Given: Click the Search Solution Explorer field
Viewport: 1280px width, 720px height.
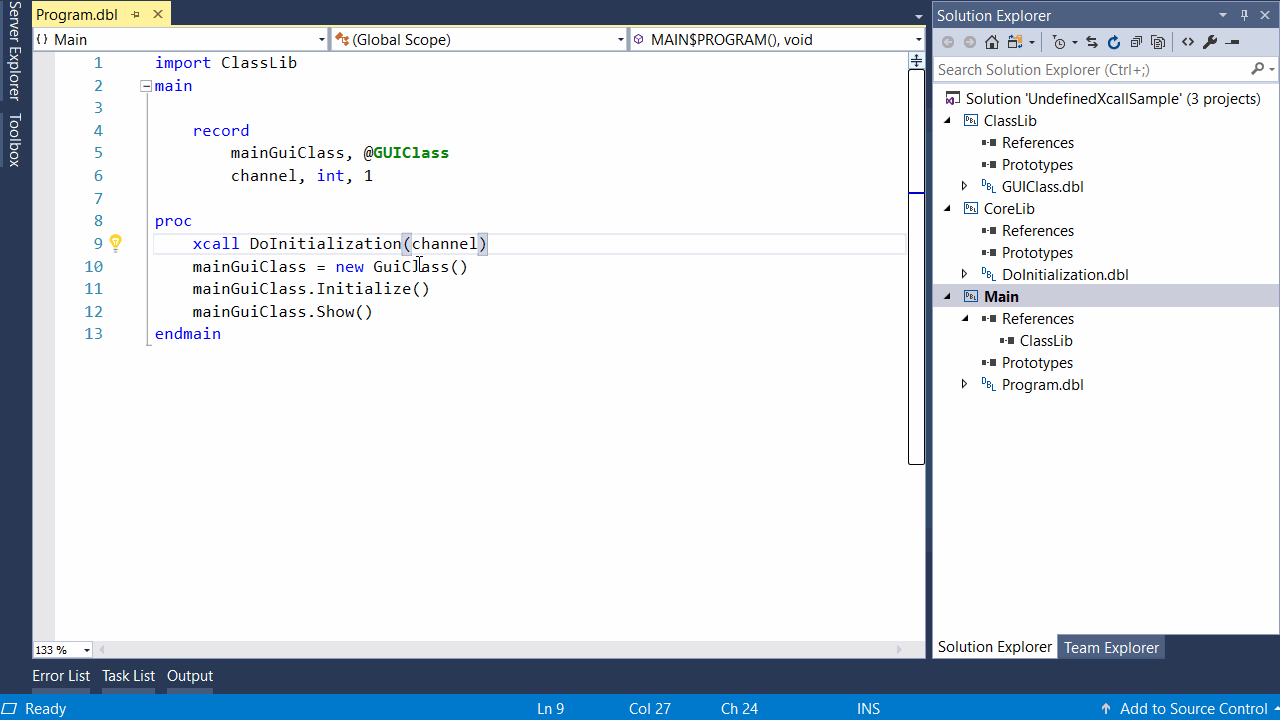Looking at the screenshot, I should (x=1092, y=69).
